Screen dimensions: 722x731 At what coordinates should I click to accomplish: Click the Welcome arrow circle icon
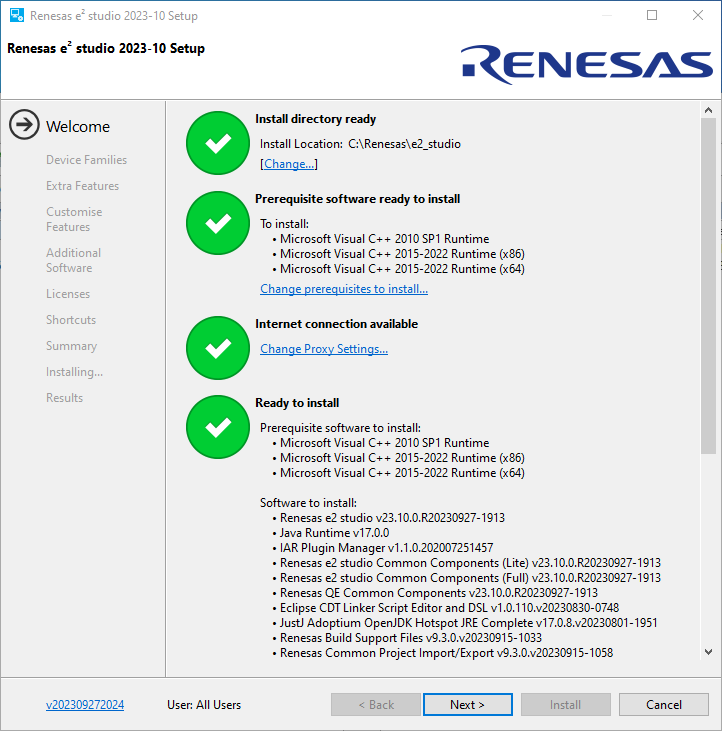[x=24, y=126]
